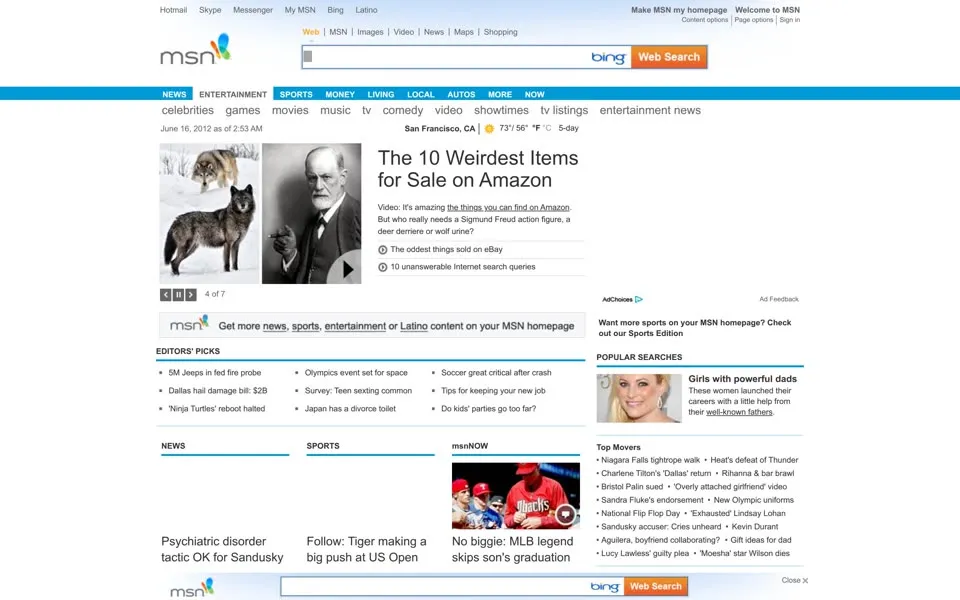Image resolution: width=960 pixels, height=600 pixels.
Task: Click the MSN butterfly logo at top
Action: click(x=195, y=50)
